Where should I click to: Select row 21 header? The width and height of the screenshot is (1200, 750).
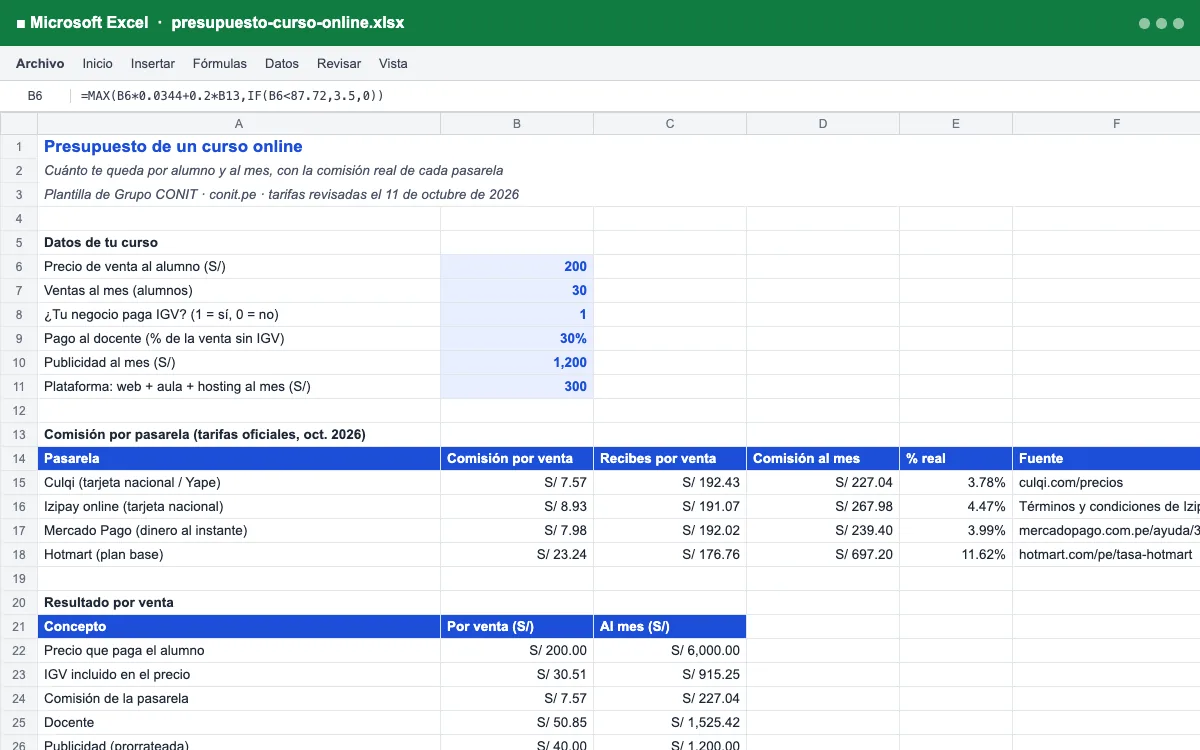coord(19,626)
